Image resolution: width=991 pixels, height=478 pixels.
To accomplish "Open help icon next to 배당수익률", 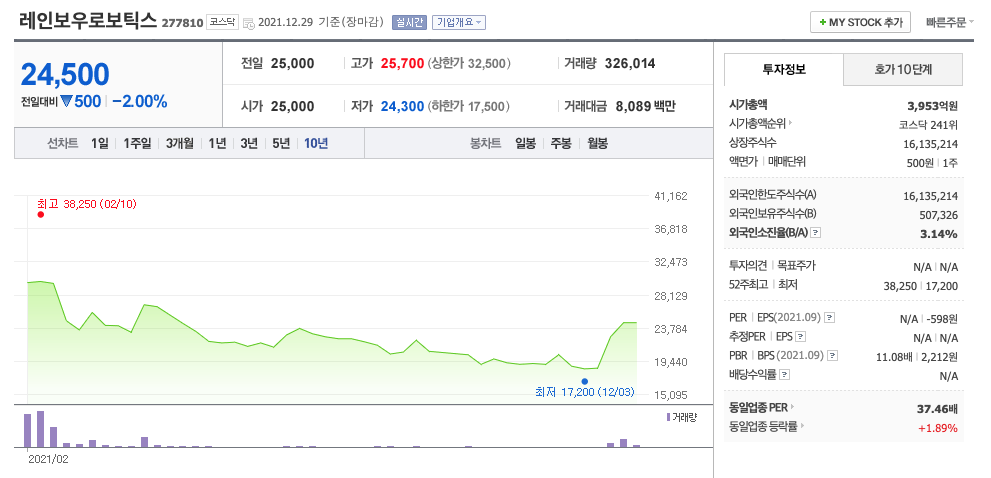I will pos(784,375).
